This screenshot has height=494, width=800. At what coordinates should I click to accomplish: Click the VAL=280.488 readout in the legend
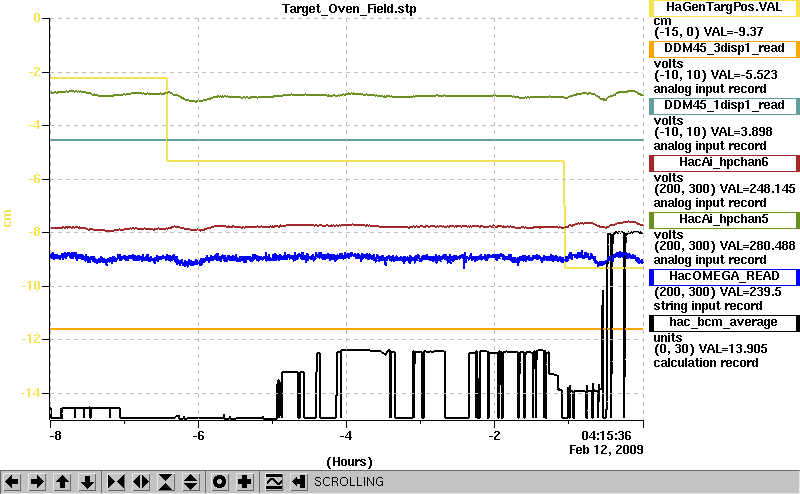click(x=758, y=246)
